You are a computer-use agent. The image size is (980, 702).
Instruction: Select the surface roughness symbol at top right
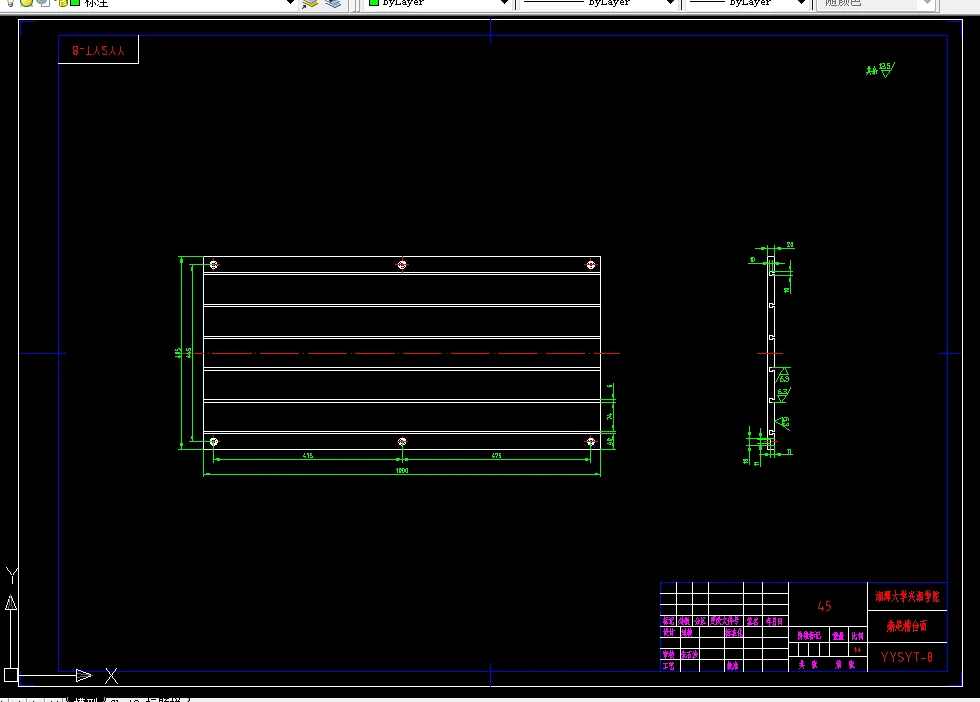pyautogui.click(x=881, y=69)
